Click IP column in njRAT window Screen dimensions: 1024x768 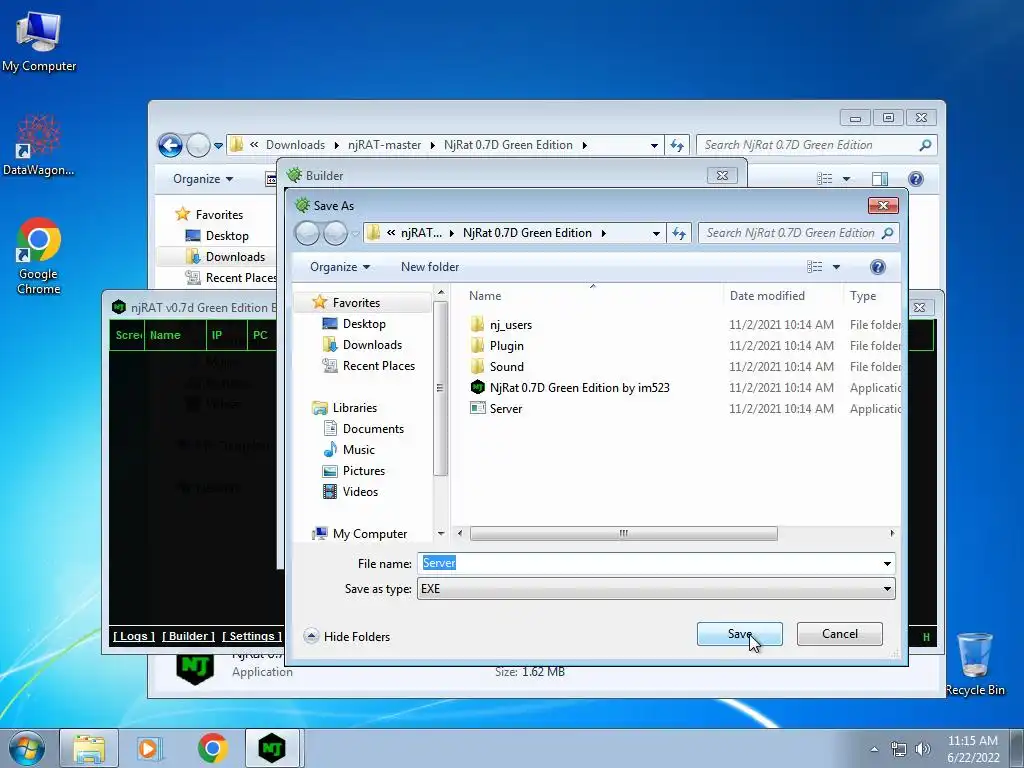[x=227, y=335]
